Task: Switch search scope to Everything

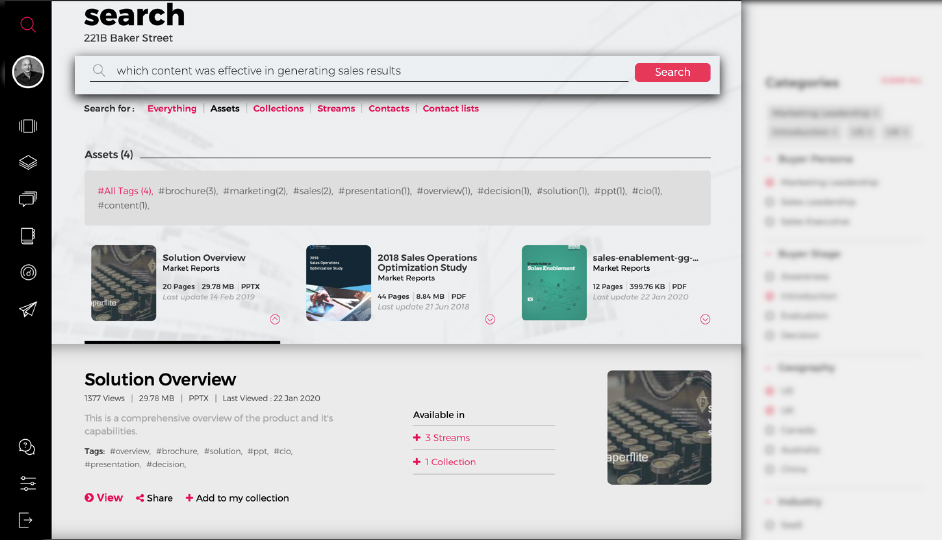Action: [172, 109]
